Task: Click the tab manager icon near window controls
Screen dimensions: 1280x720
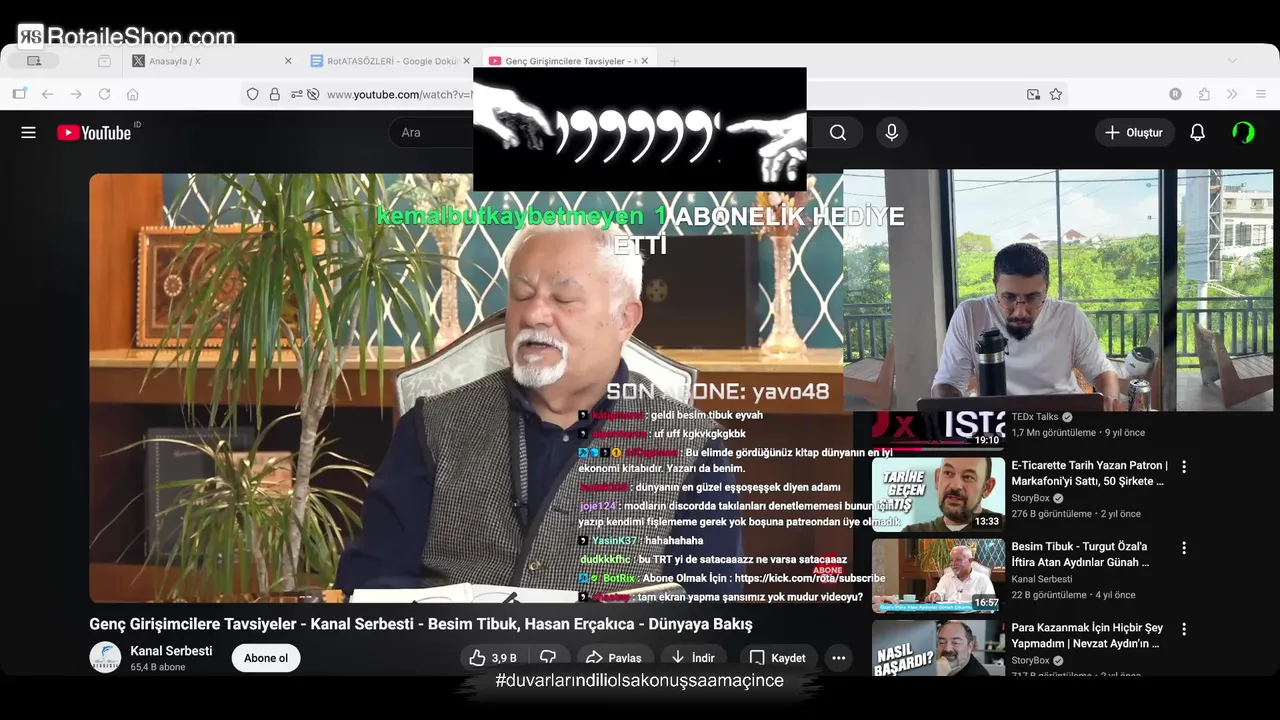Action: (34, 61)
